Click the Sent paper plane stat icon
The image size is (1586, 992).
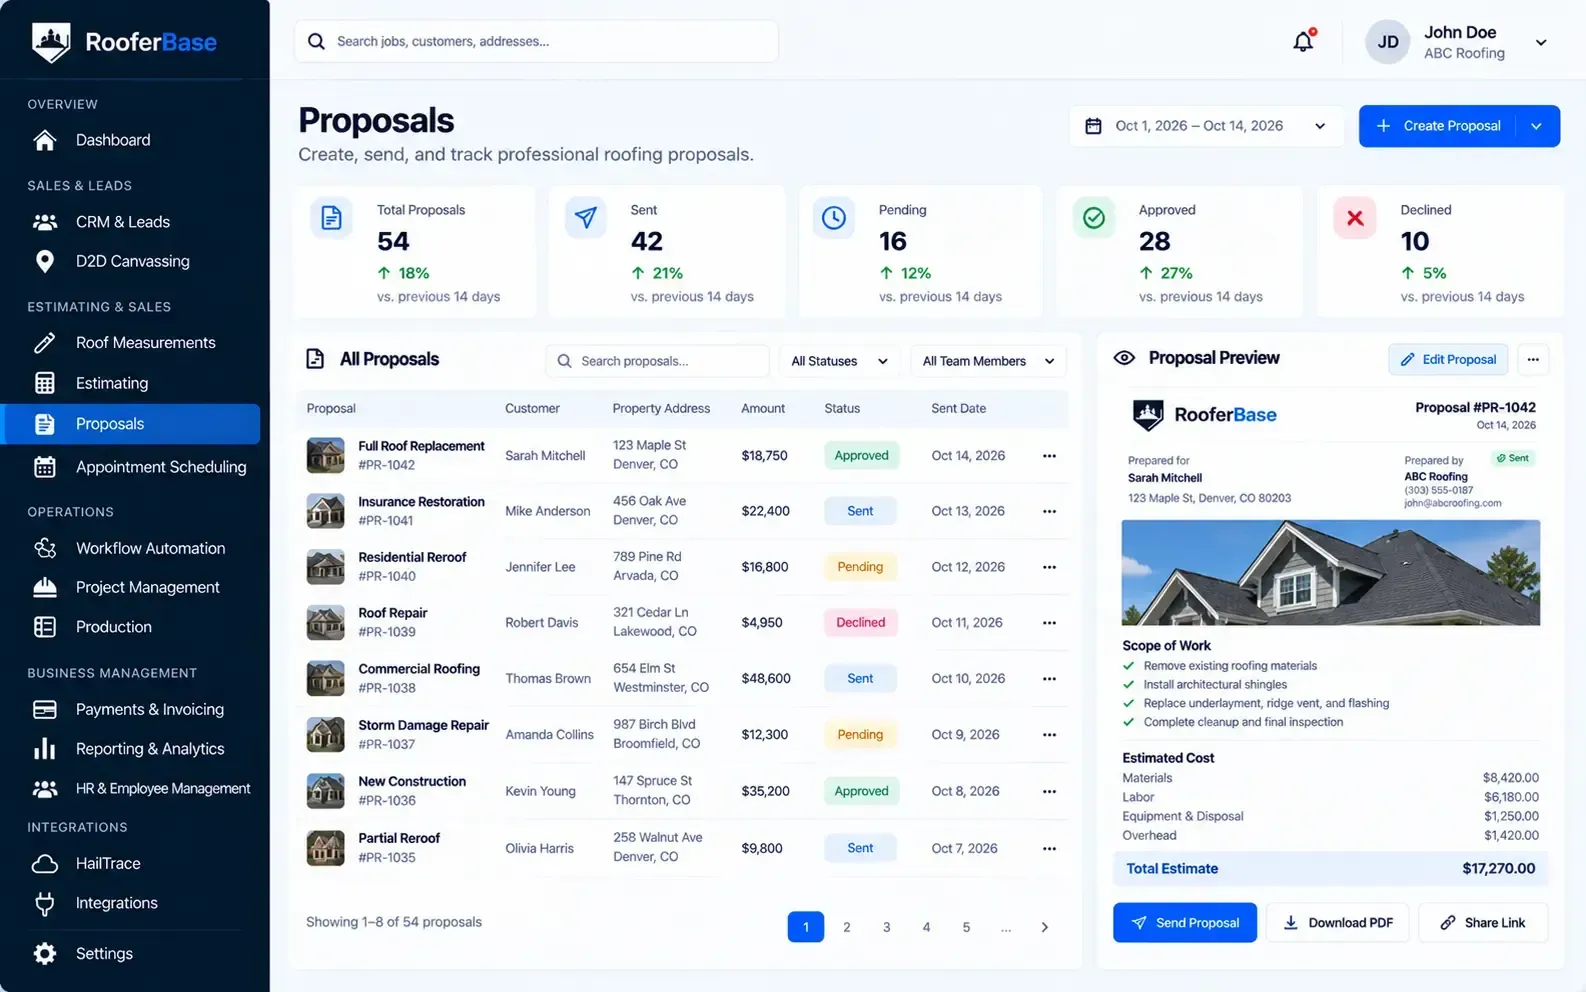586,218
